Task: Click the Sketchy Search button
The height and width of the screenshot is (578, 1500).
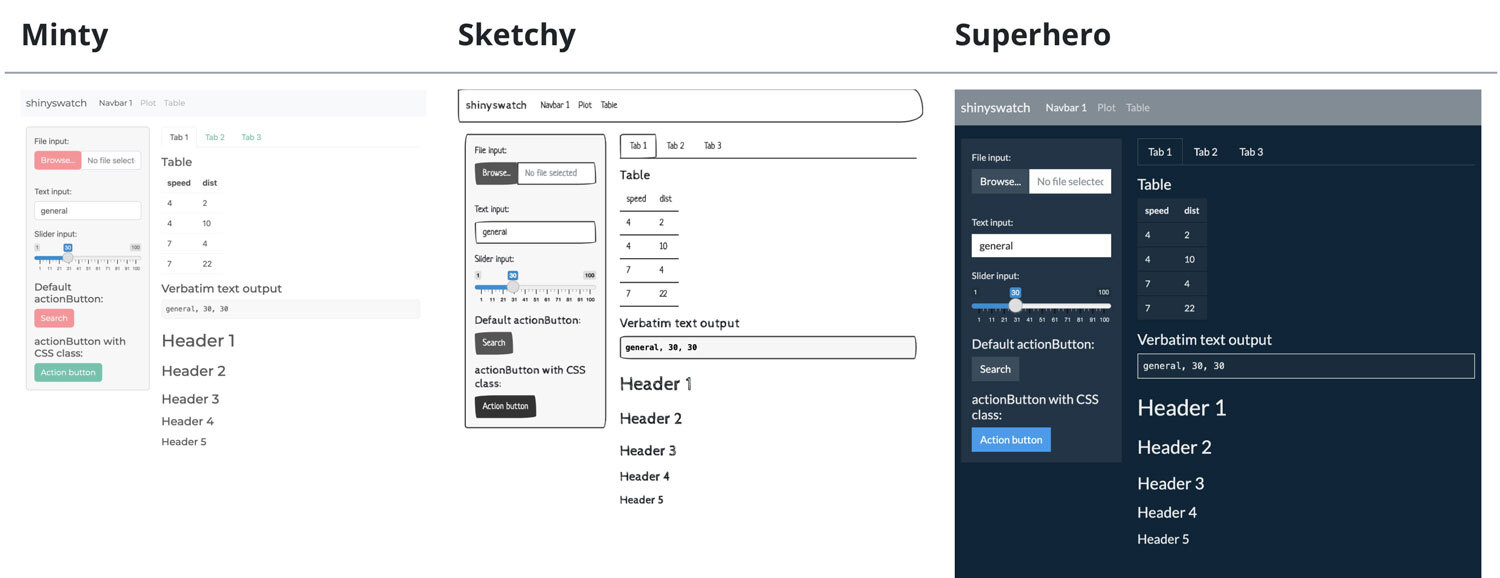Action: point(494,343)
